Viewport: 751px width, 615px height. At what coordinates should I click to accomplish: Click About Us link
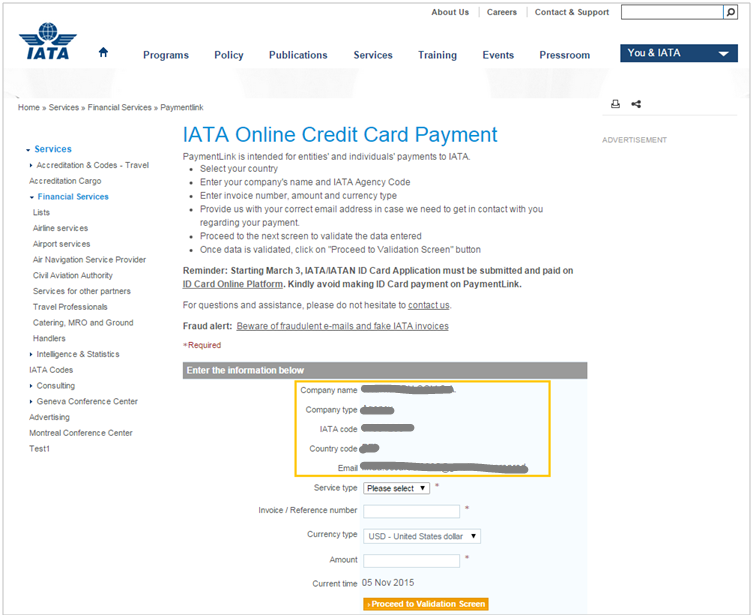click(x=450, y=12)
